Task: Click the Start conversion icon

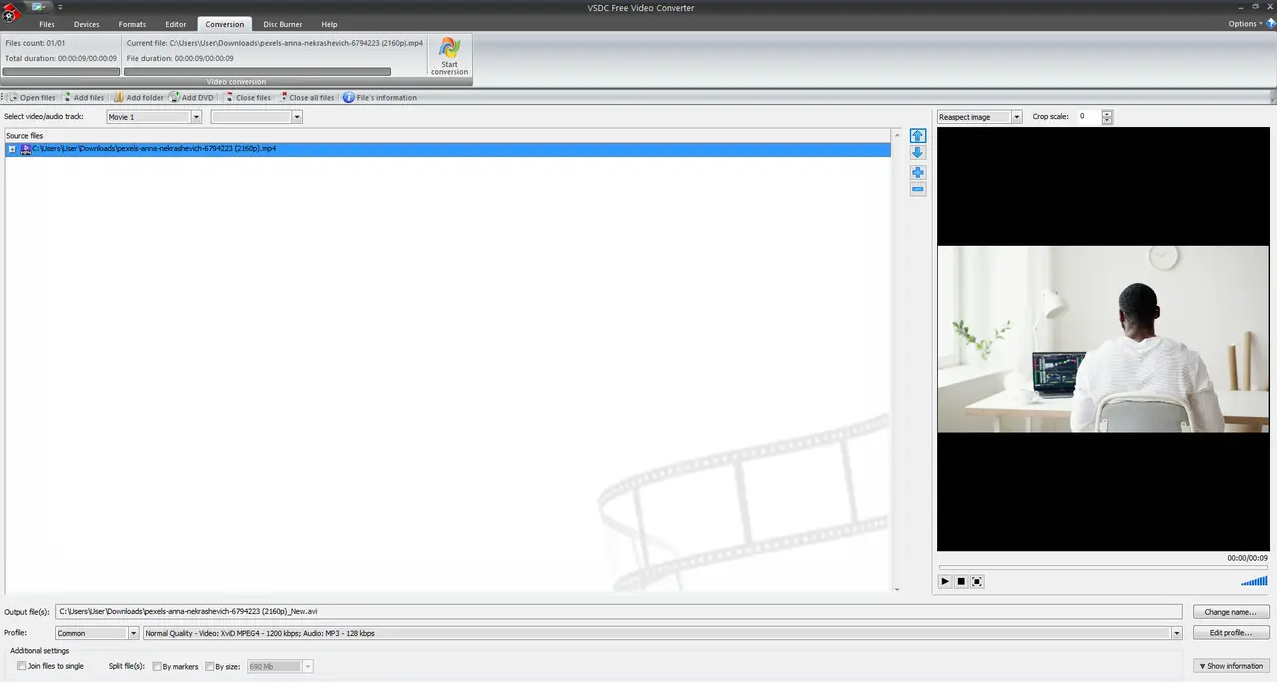Action: click(449, 50)
